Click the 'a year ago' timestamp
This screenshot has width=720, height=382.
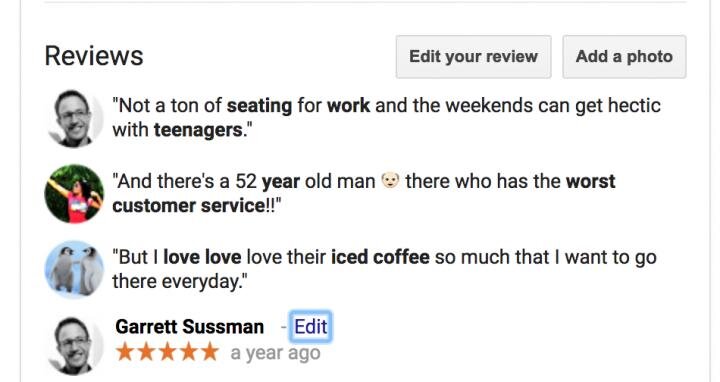[276, 353]
